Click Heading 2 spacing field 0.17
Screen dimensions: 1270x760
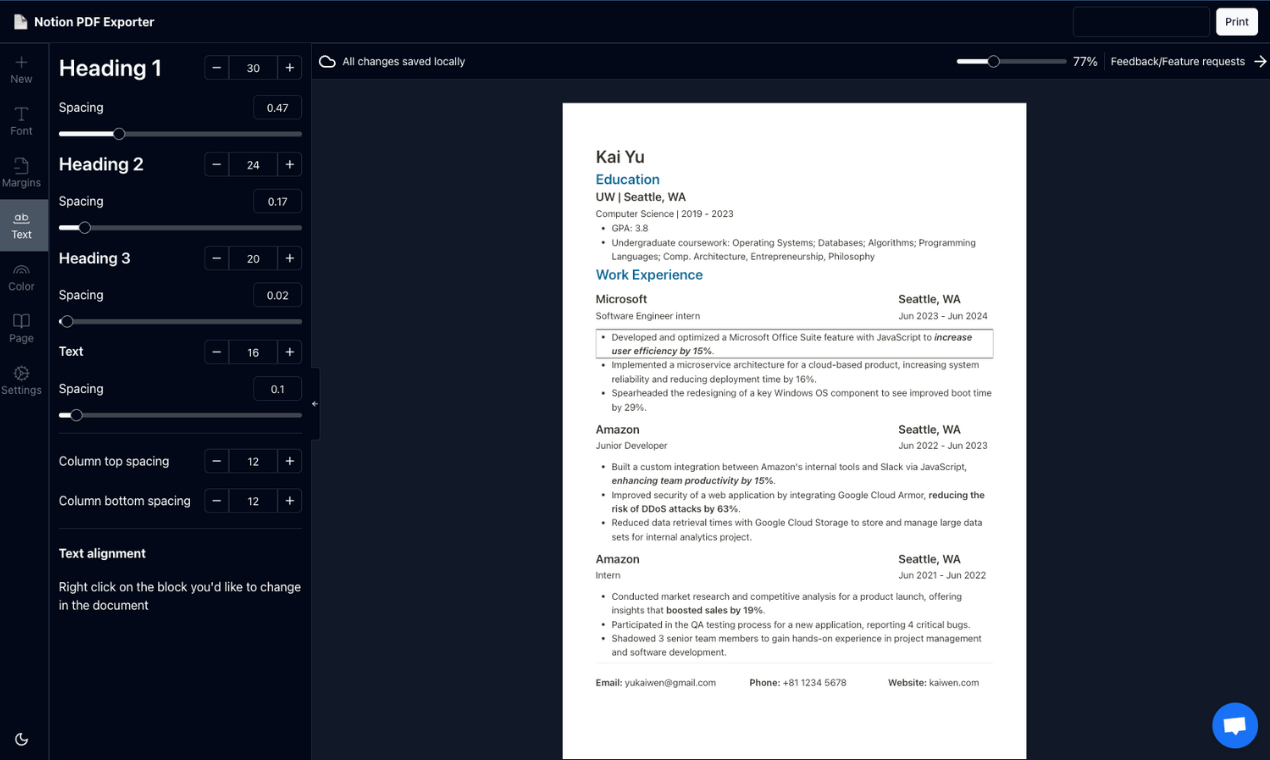(x=277, y=202)
